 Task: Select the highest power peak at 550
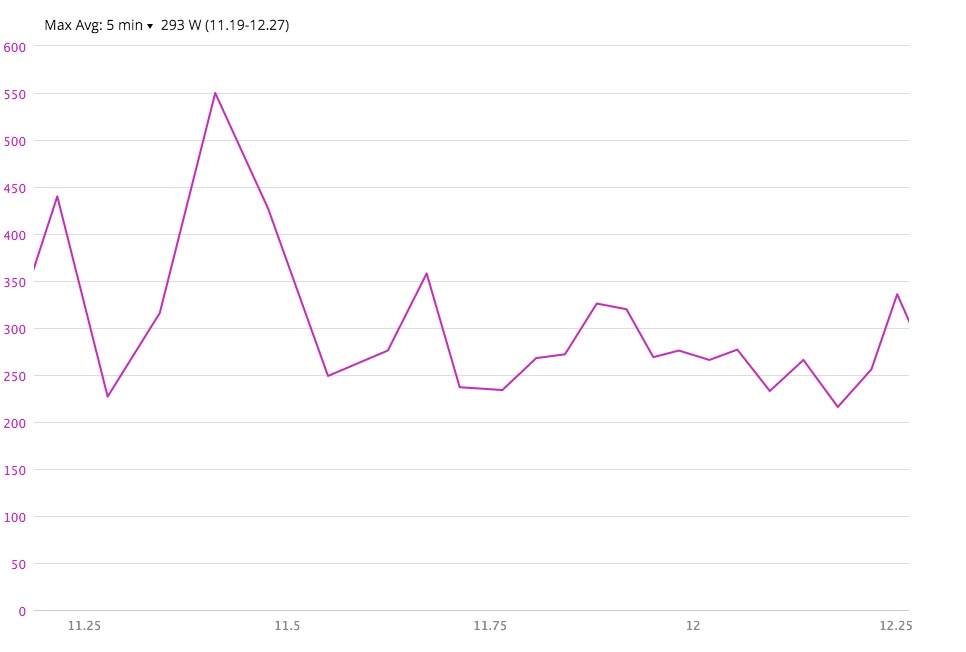click(x=215, y=93)
